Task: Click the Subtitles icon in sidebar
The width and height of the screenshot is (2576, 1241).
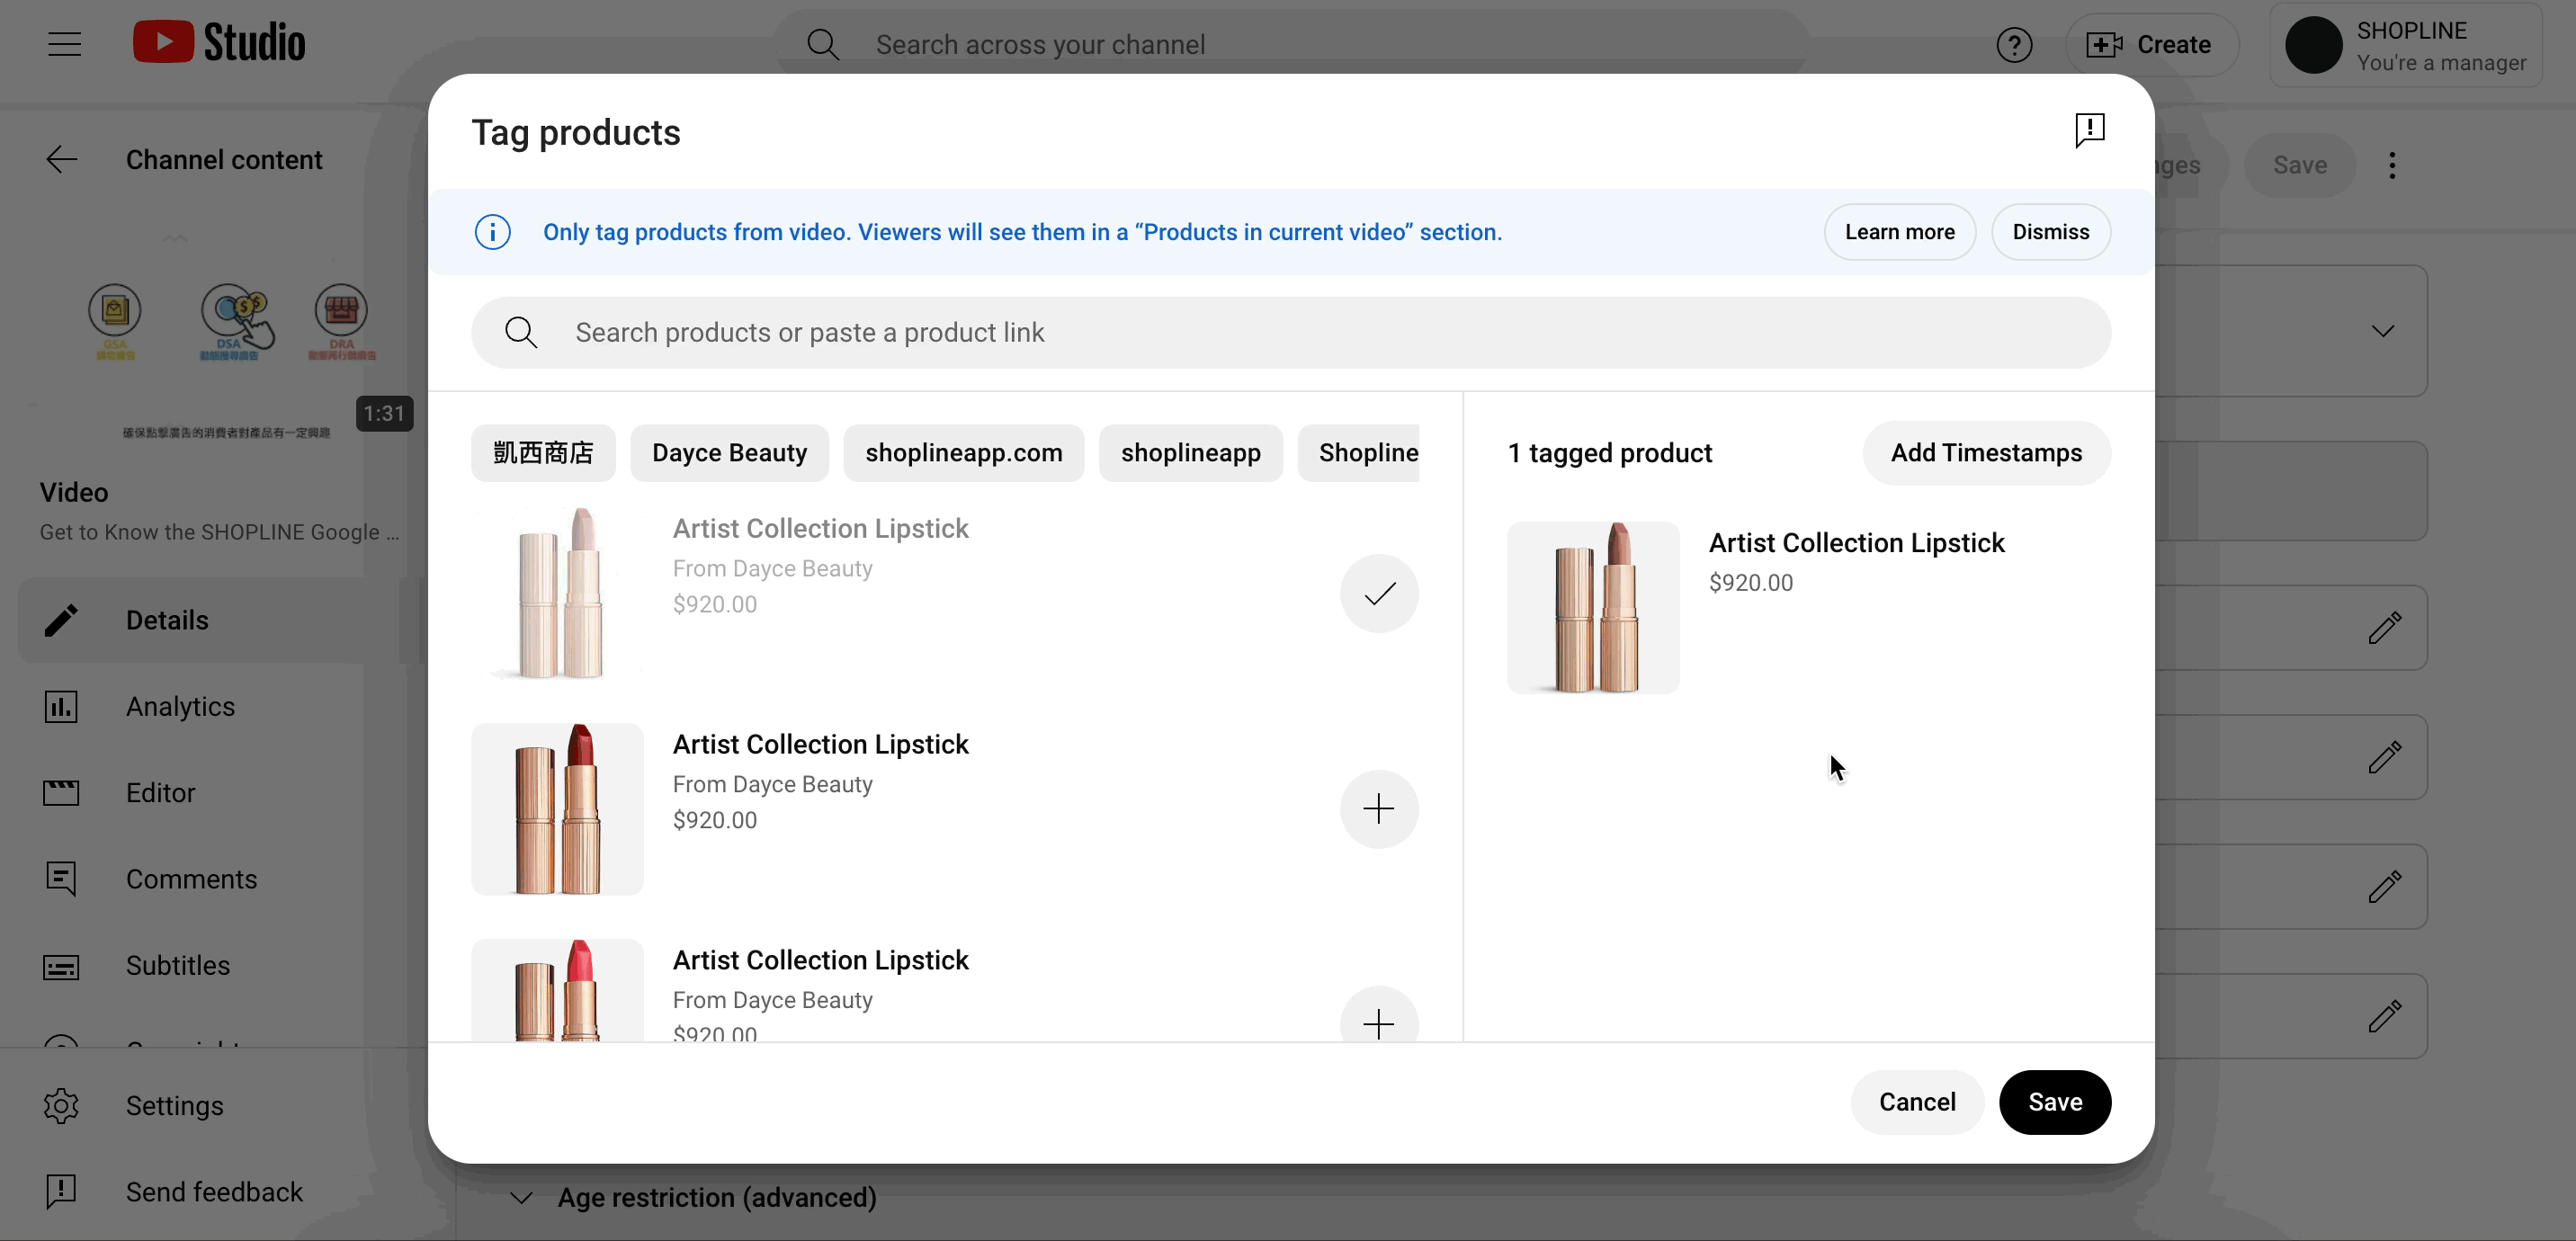Action: 61,967
